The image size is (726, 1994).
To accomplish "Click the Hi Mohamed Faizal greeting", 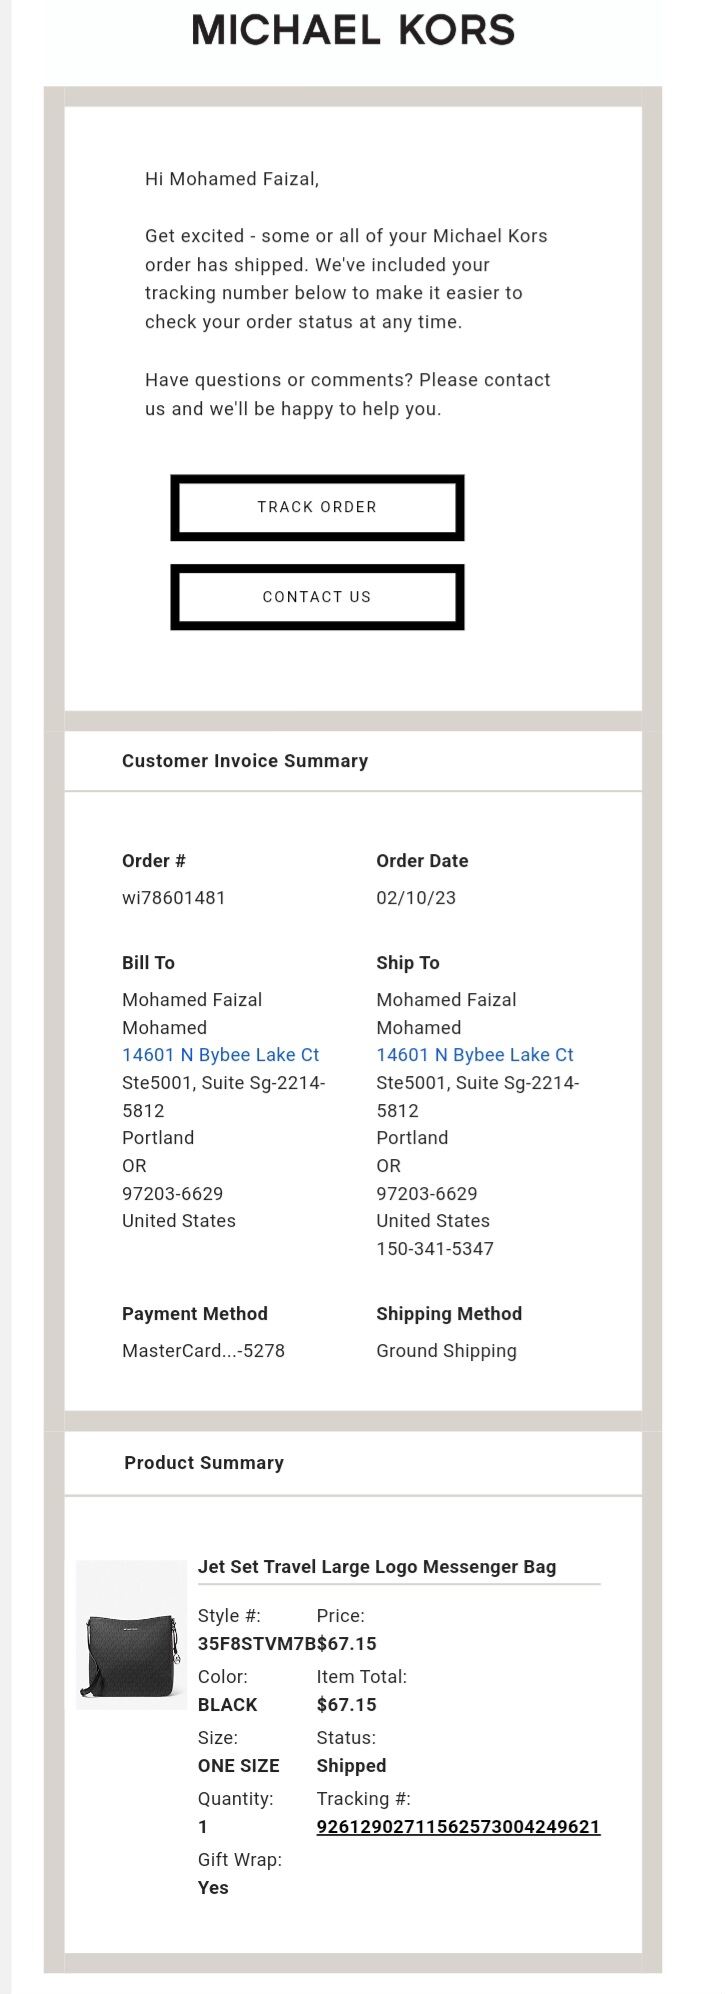I will point(232,179).
